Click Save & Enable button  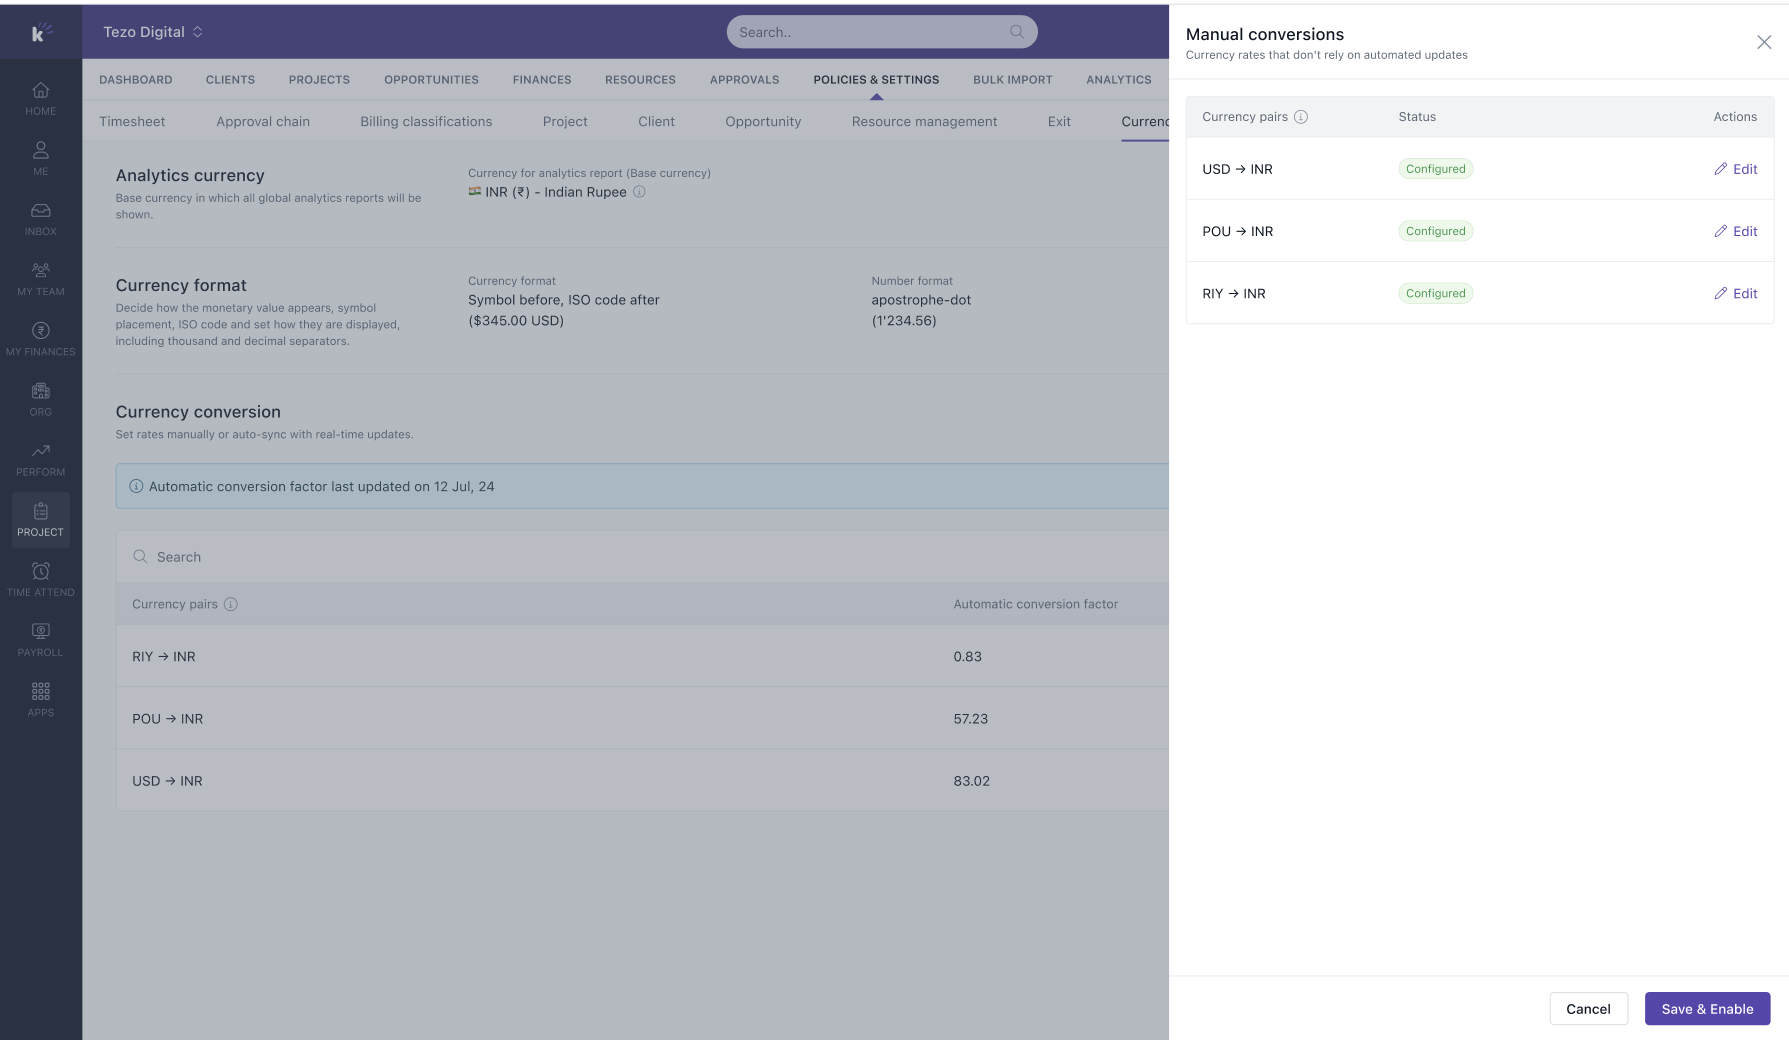click(x=1707, y=1009)
